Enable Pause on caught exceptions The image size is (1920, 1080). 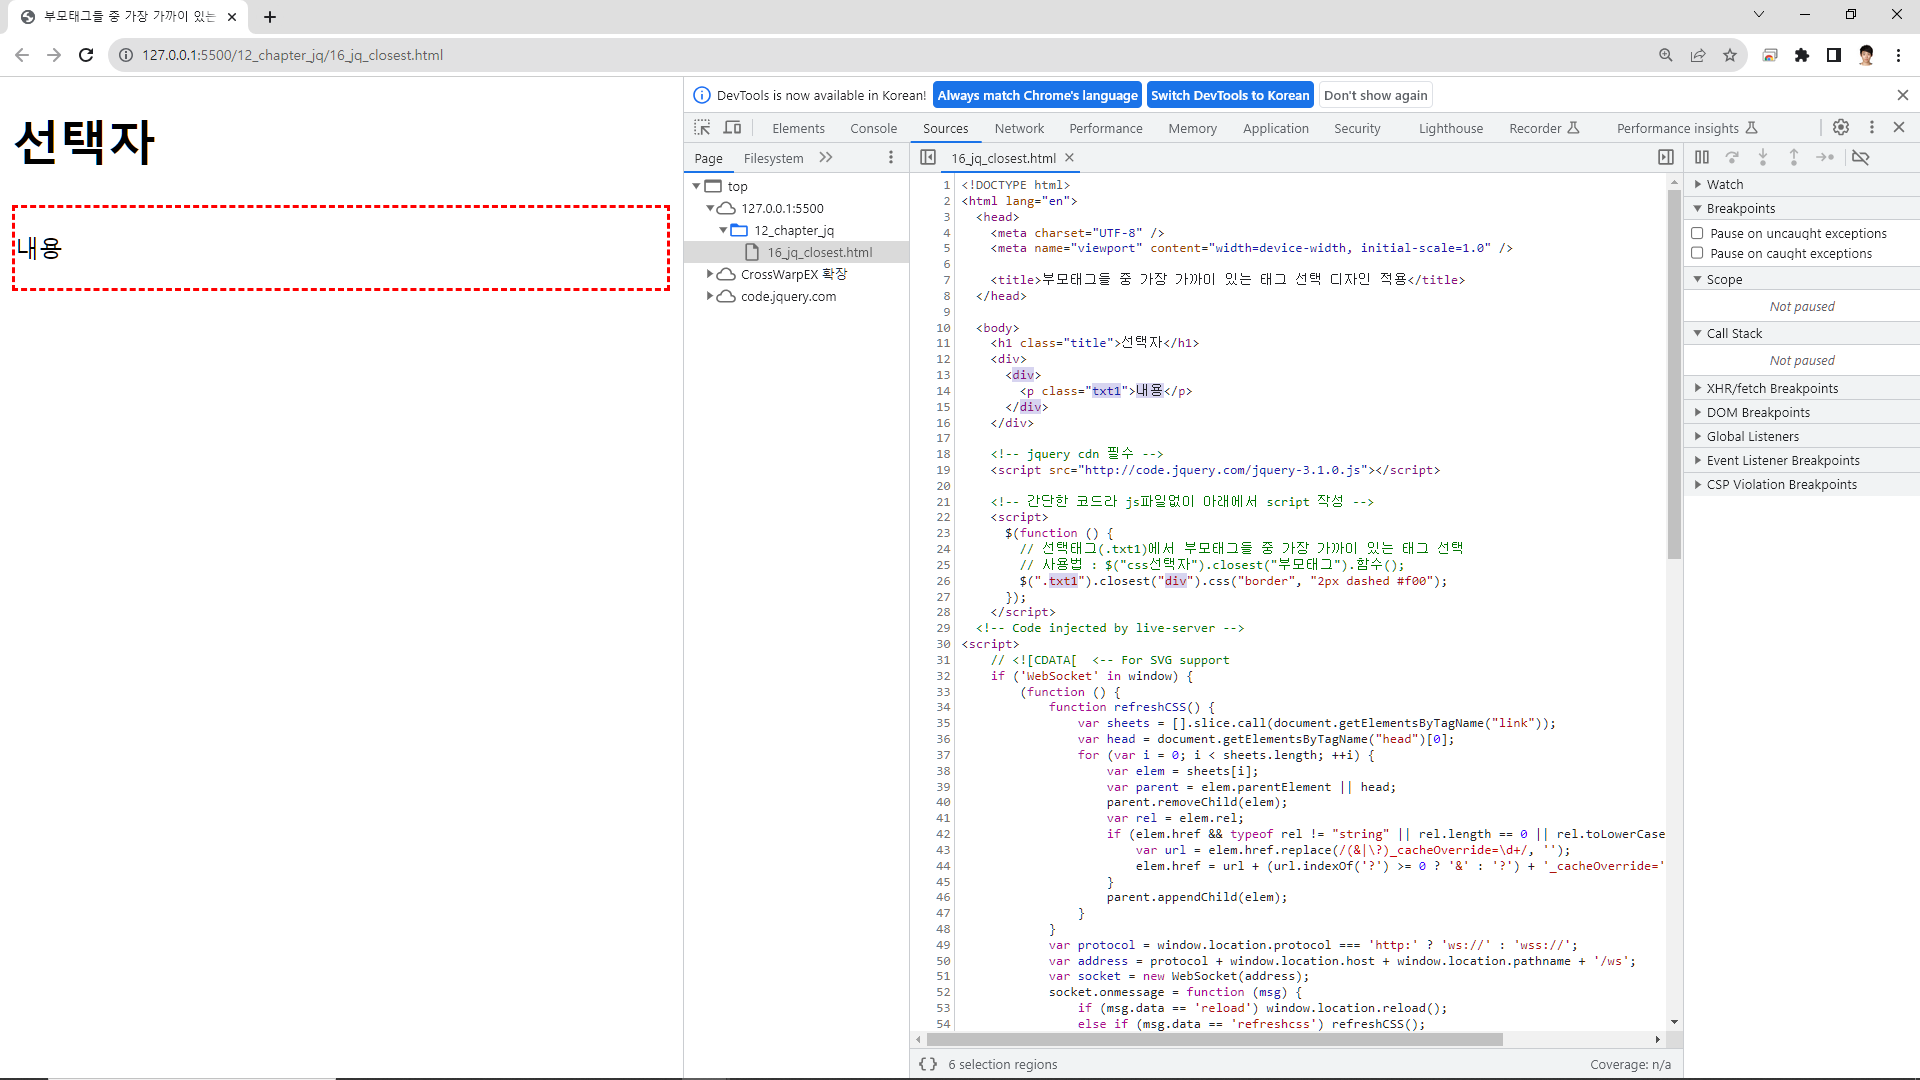pos(1697,253)
